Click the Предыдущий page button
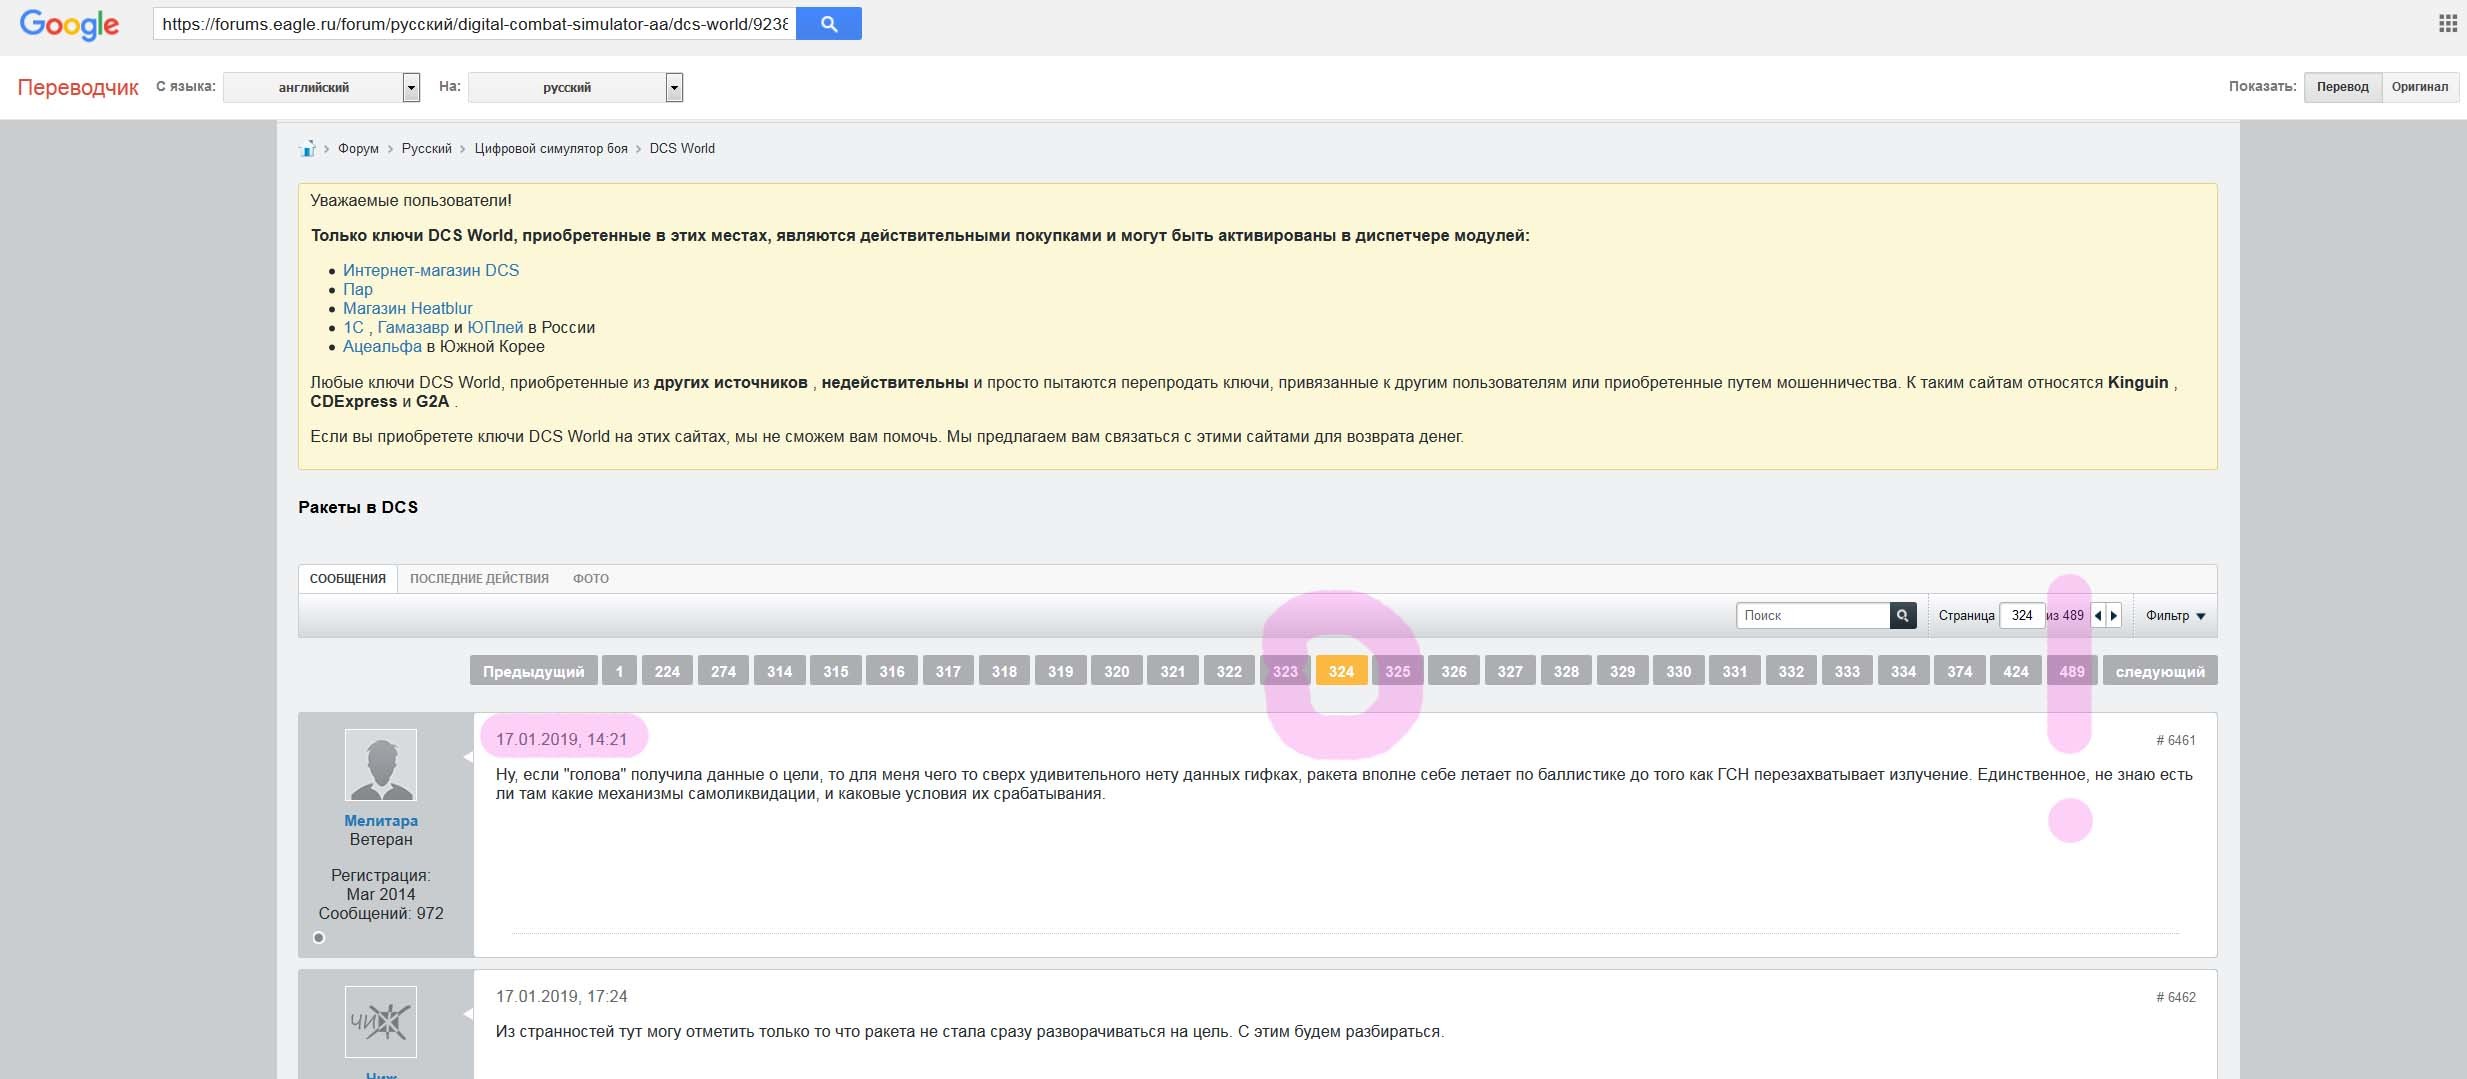Image resolution: width=2467 pixels, height=1079 pixels. click(534, 671)
